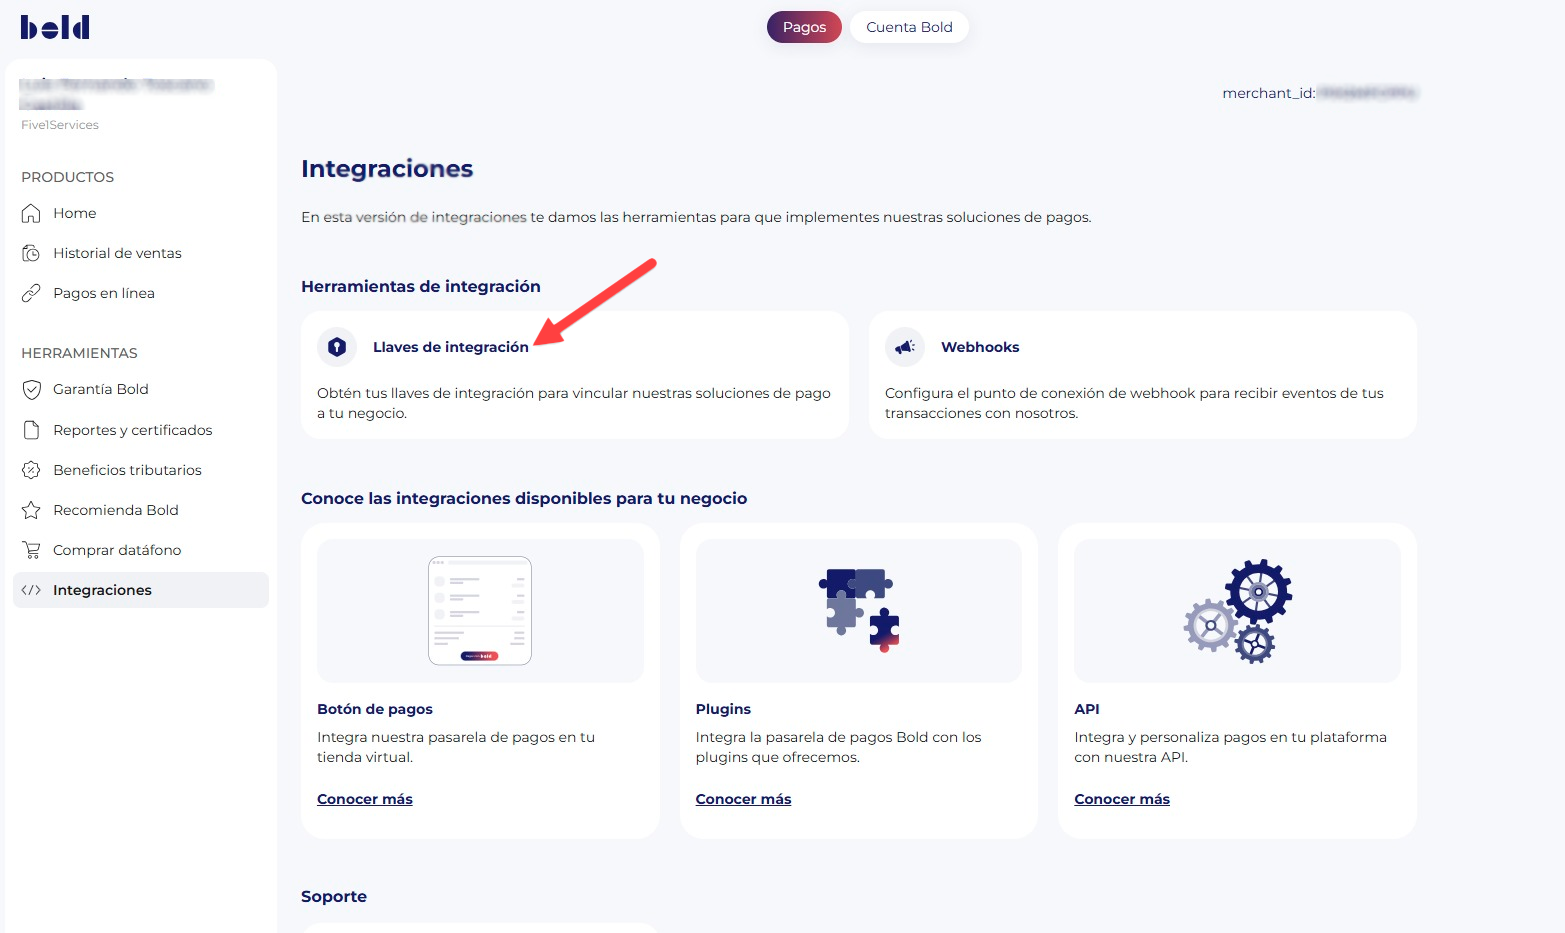The height and width of the screenshot is (933, 1565).
Task: Click the Bold logo
Action: point(55,27)
